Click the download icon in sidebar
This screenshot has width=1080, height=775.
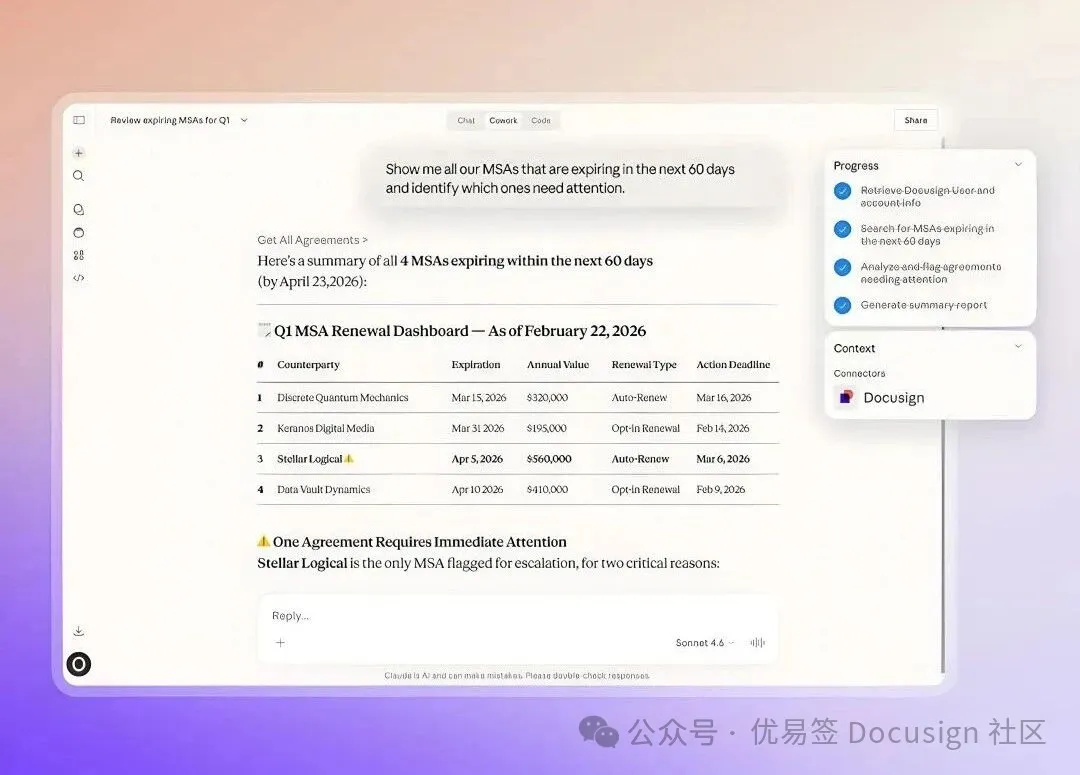coord(79,631)
